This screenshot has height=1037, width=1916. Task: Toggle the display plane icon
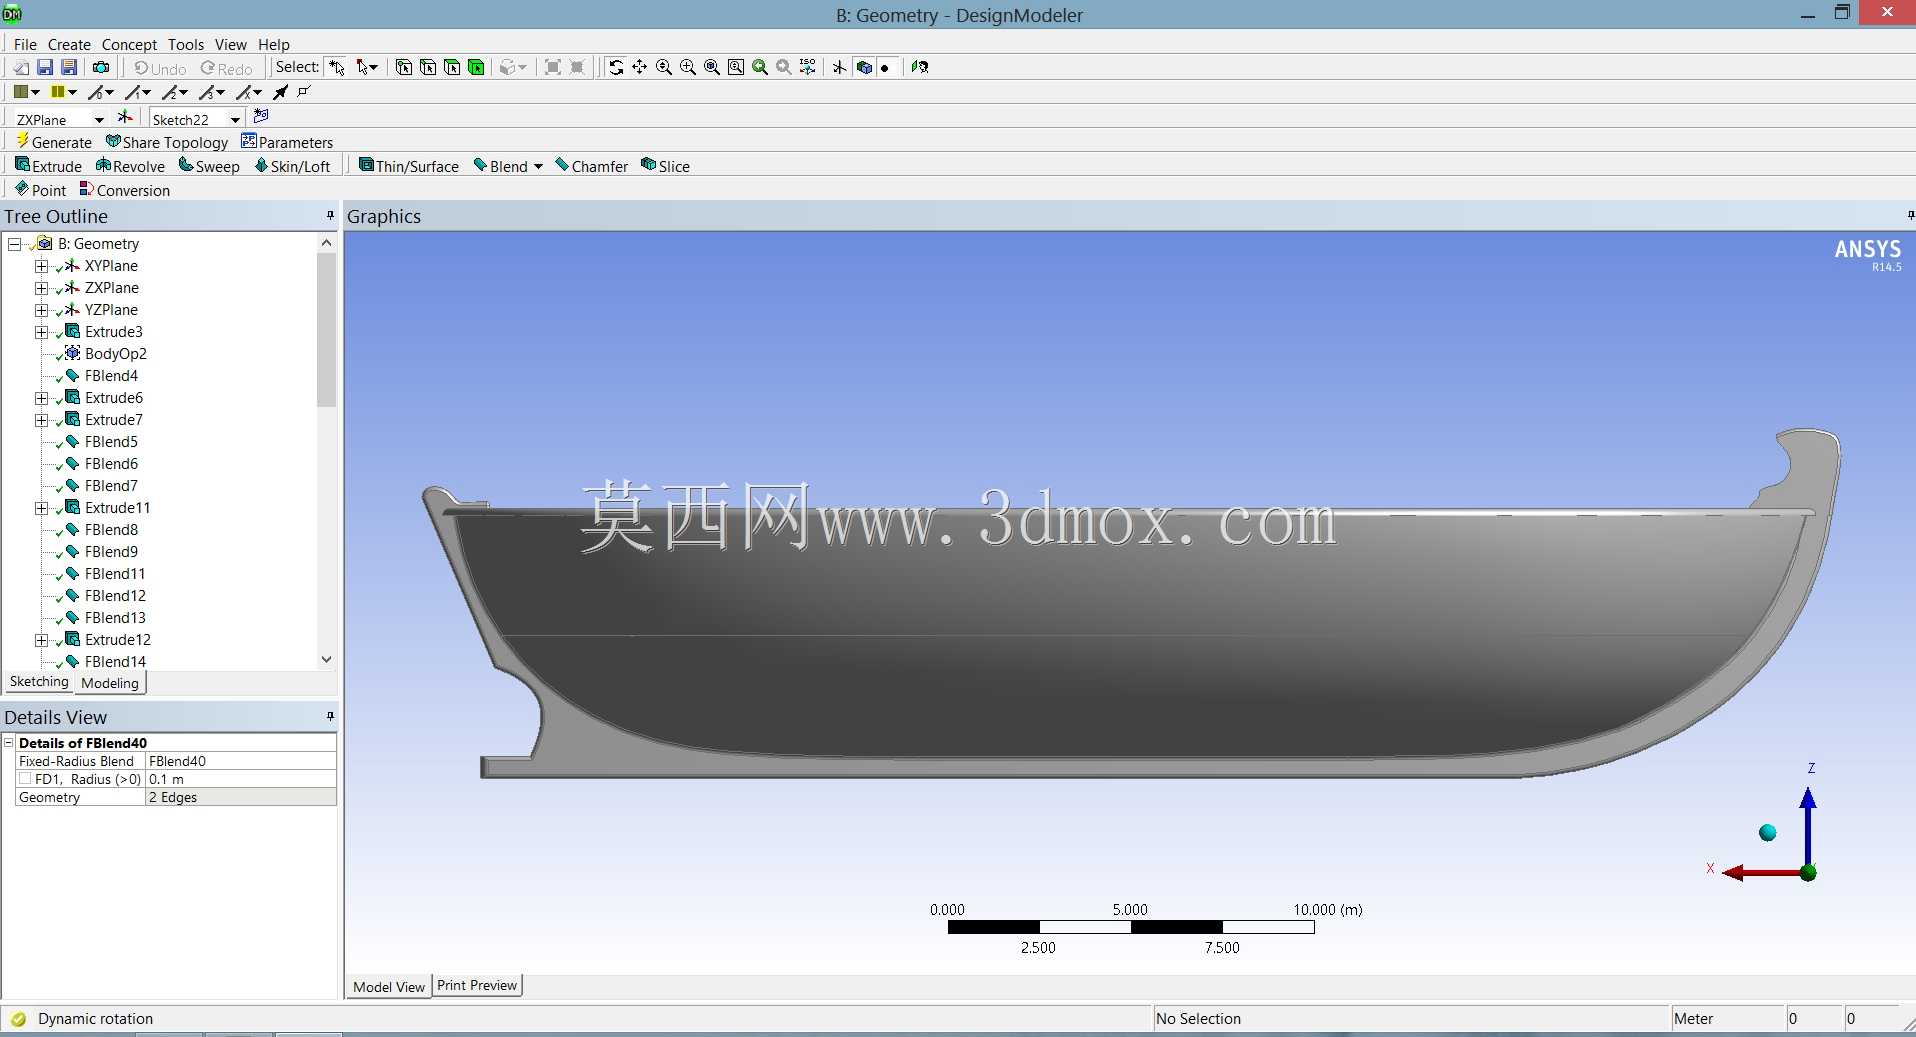click(839, 67)
